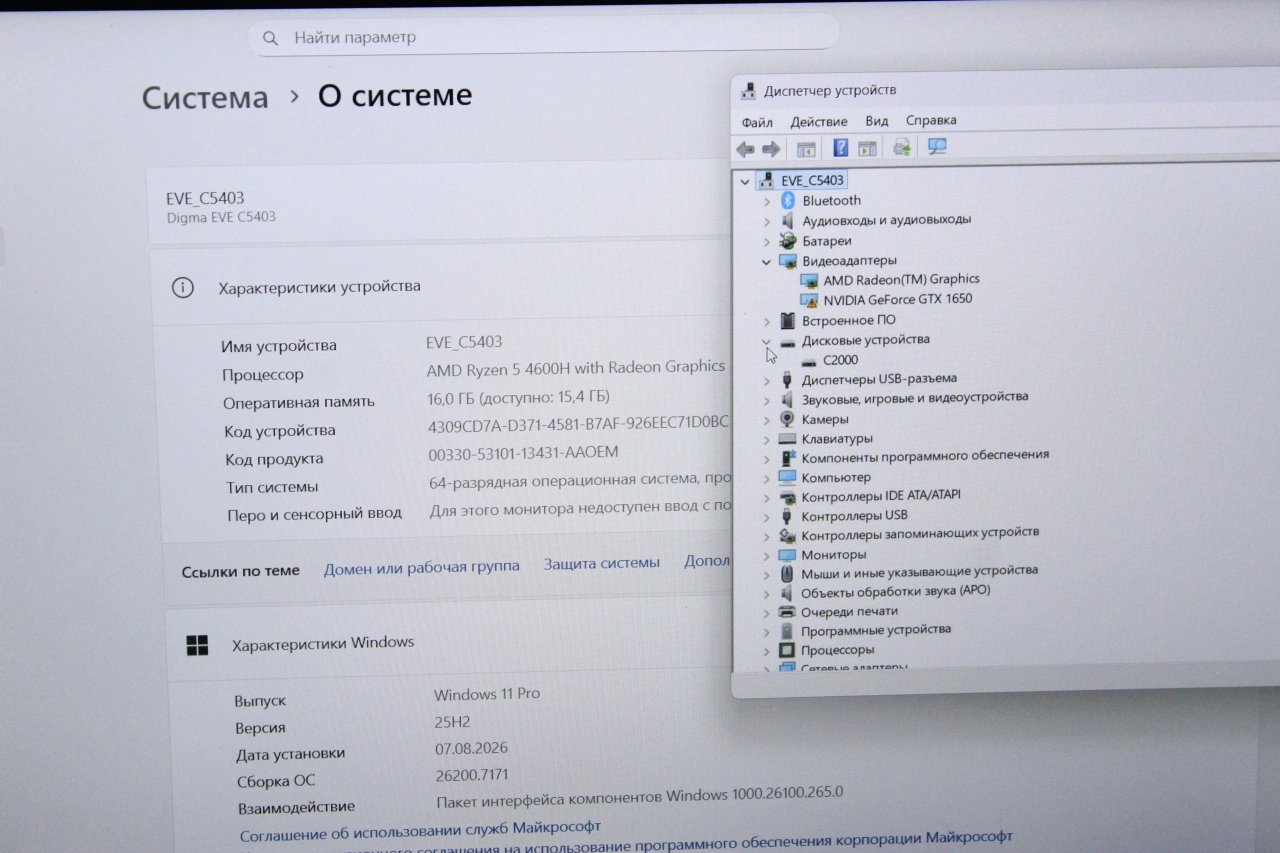Select the C2000 disk drive
1280x853 pixels.
click(840, 360)
